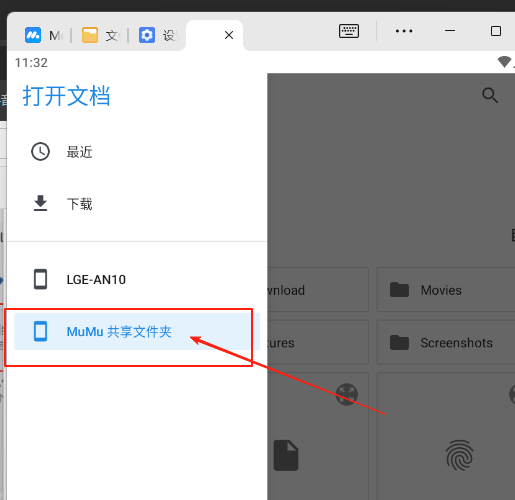Screen dimensions: 515x500
Task: Click the expand icon on the file thumbnail
Action: coord(347,395)
